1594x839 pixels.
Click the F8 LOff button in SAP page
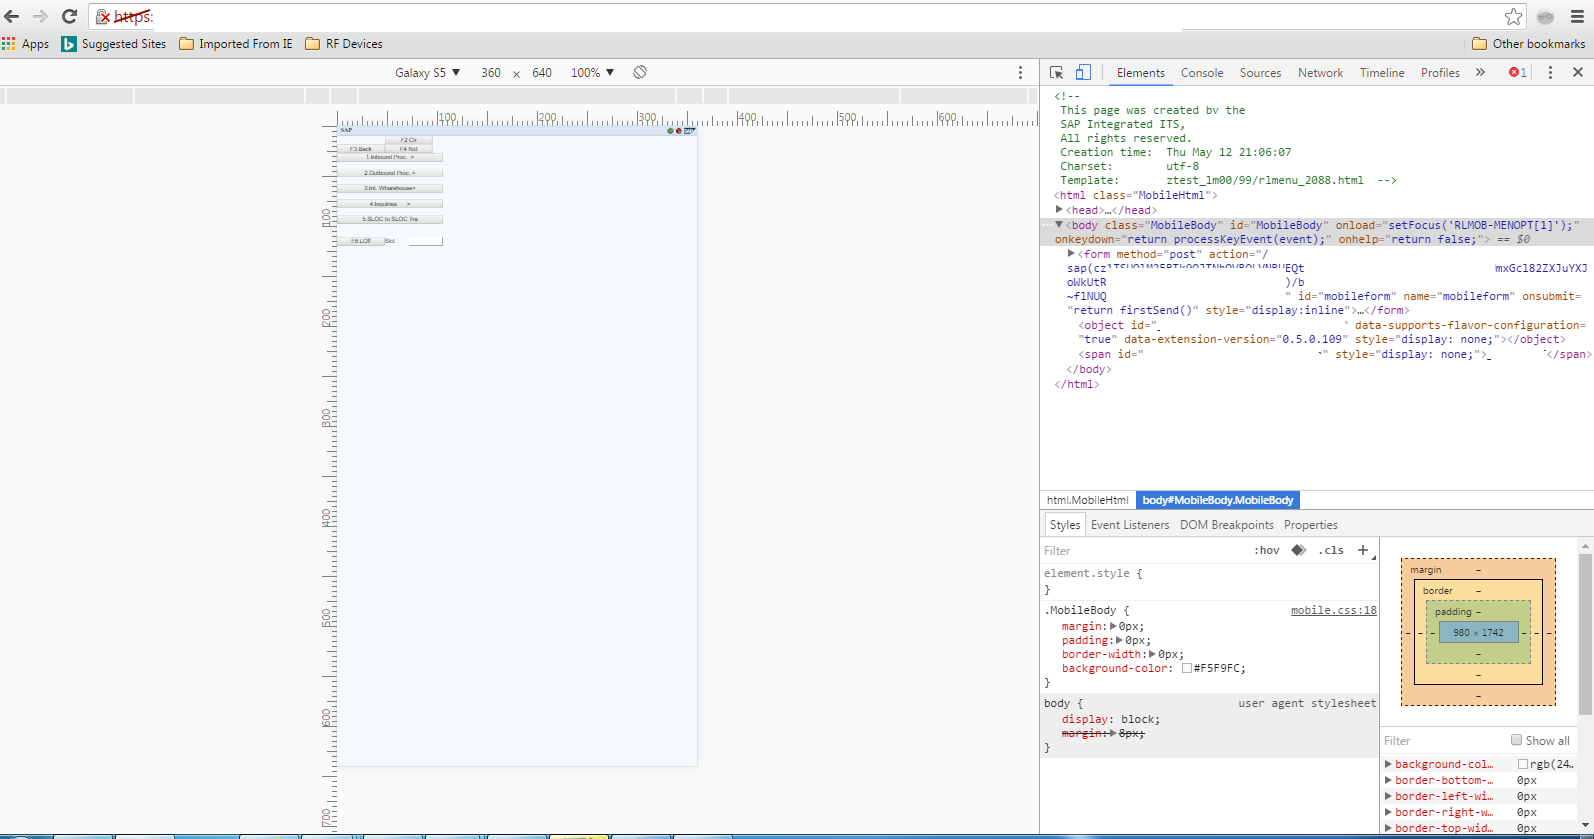pos(361,241)
